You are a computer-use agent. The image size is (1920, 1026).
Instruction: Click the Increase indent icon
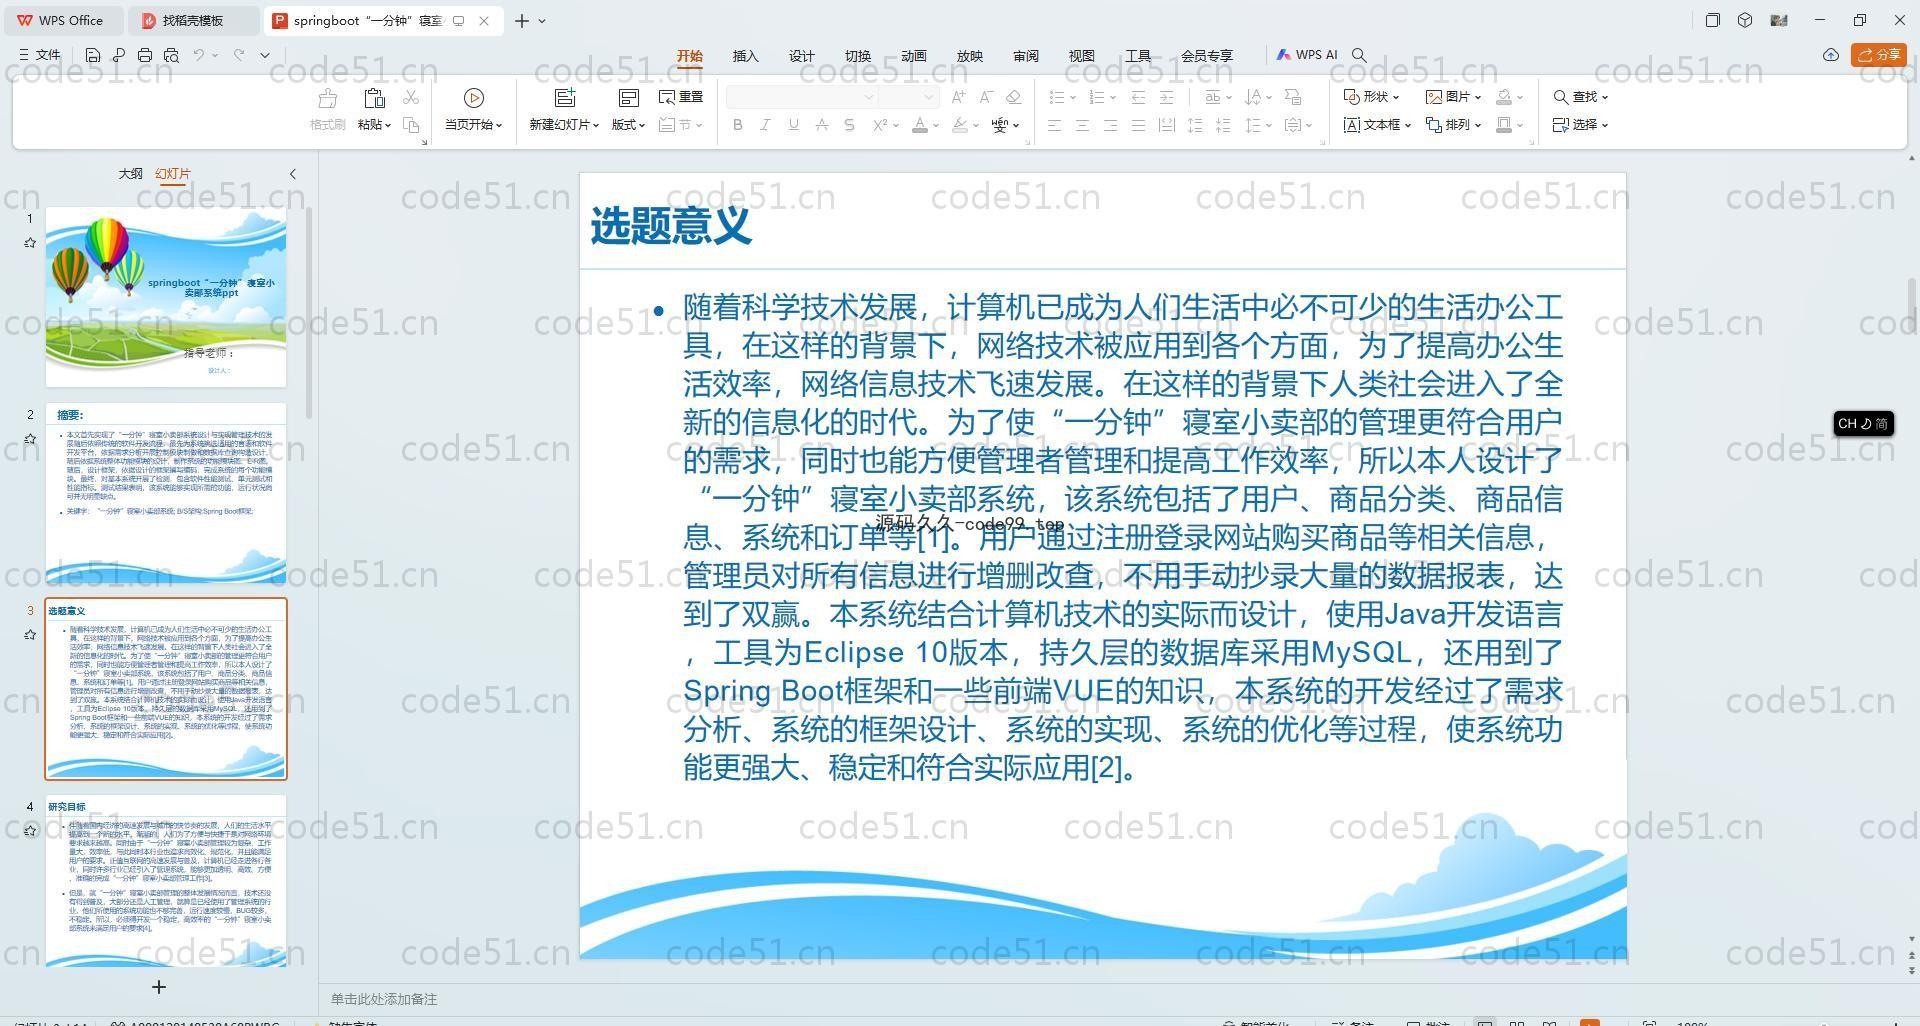(1166, 97)
